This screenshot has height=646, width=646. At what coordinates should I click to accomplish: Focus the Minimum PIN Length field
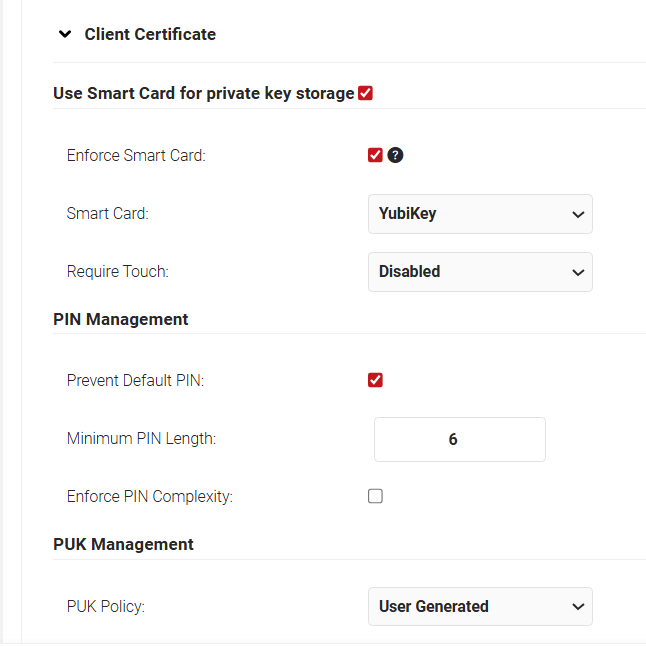pyautogui.click(x=460, y=439)
